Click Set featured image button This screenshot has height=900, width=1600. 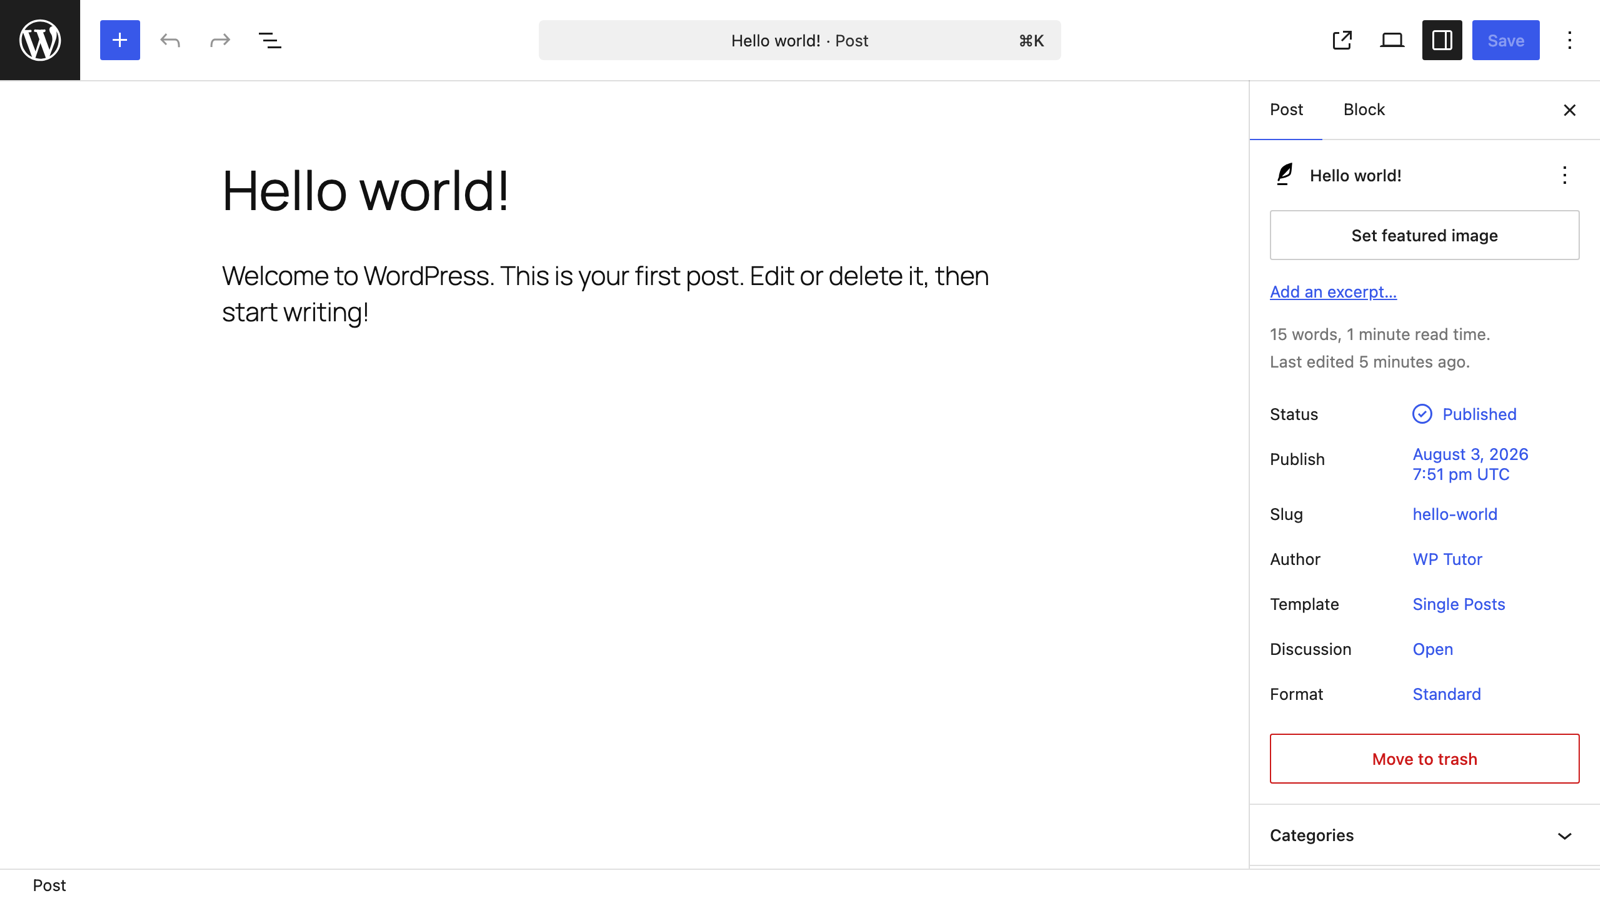tap(1424, 235)
